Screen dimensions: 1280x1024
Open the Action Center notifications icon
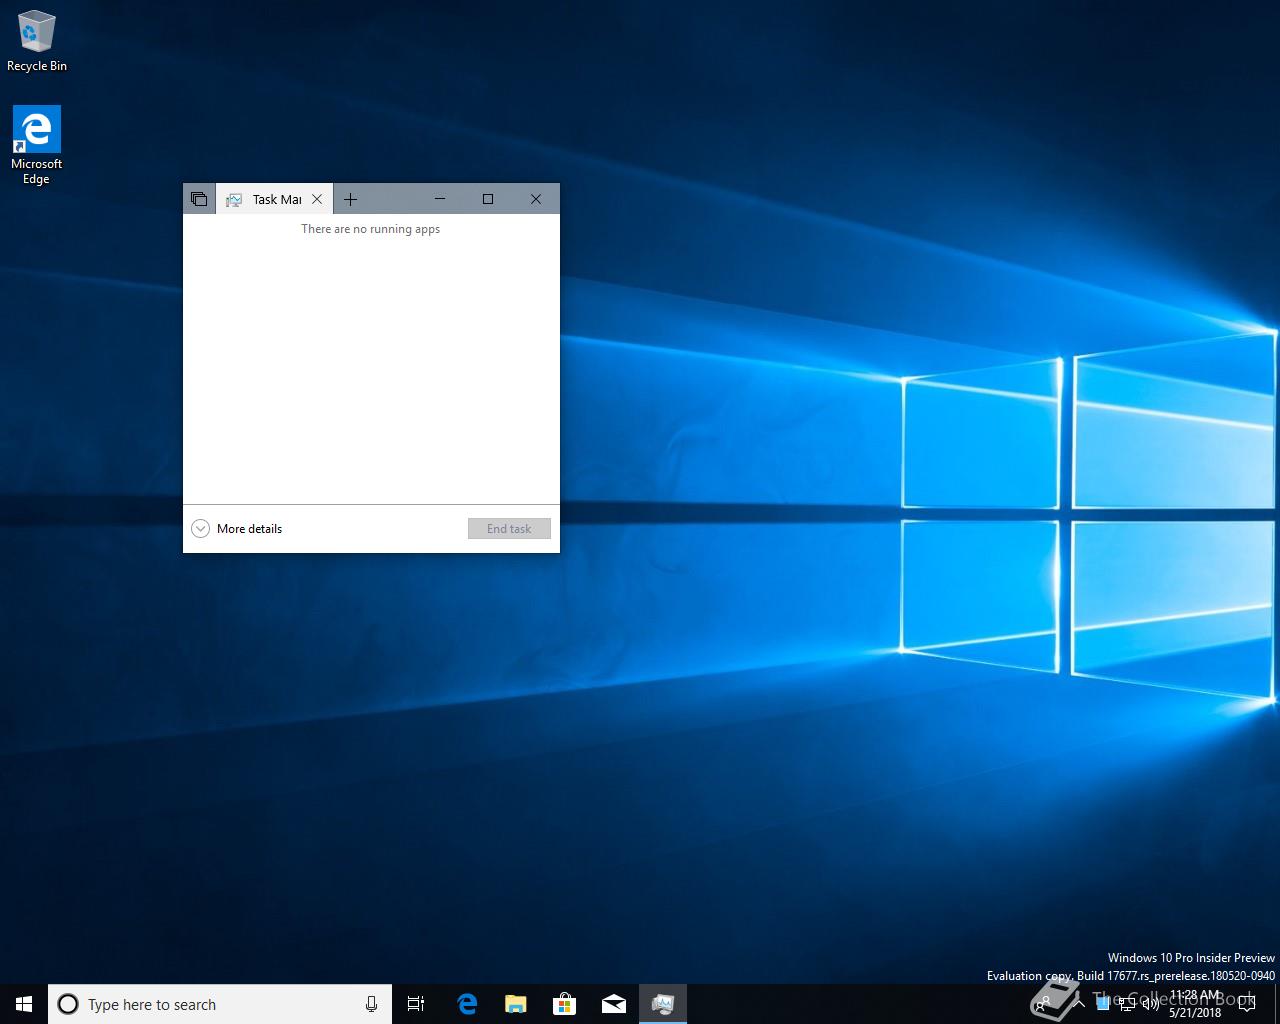pyautogui.click(x=1246, y=1004)
